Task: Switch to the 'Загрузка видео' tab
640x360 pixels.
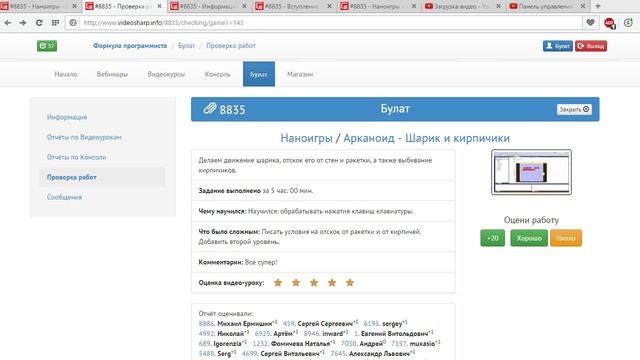Action: coord(462,6)
